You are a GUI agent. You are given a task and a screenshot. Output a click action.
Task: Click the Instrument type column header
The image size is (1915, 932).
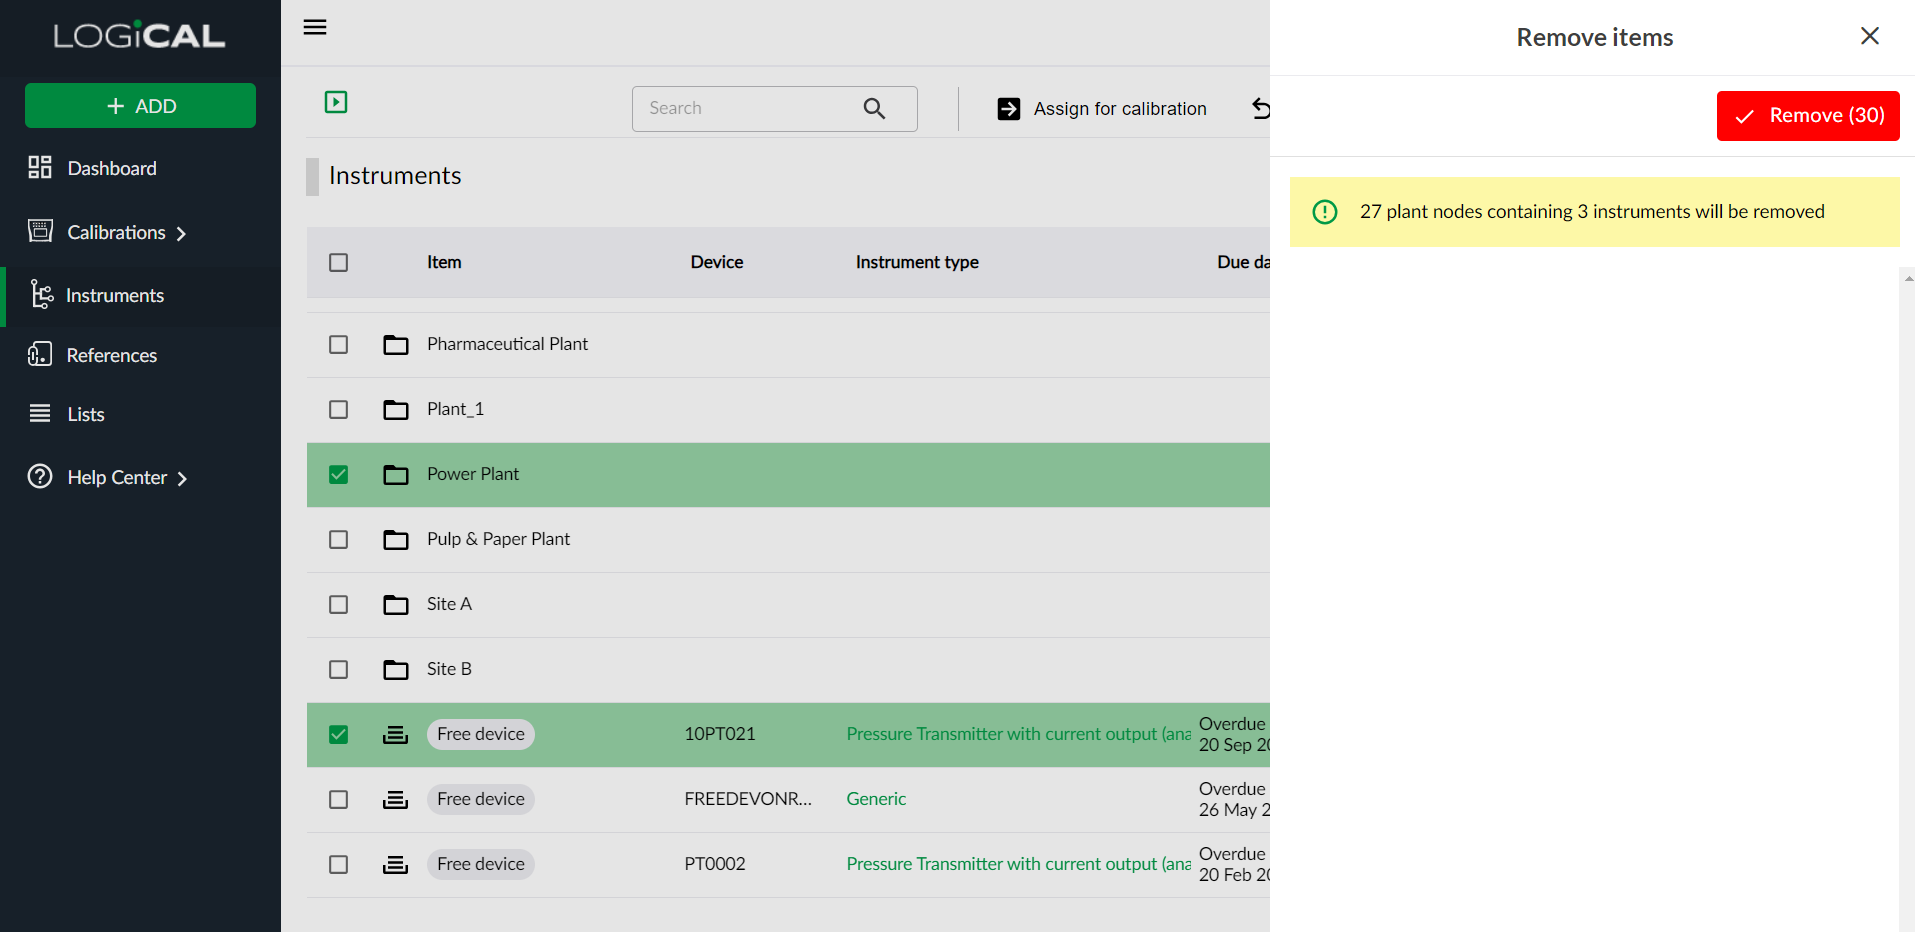(x=917, y=262)
